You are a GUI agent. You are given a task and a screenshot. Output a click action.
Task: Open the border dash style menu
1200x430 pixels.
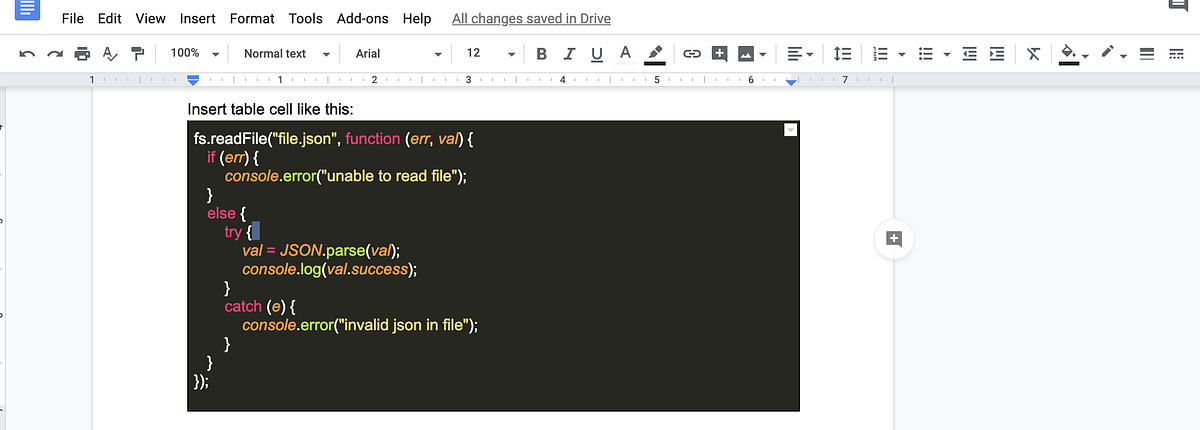1175,54
